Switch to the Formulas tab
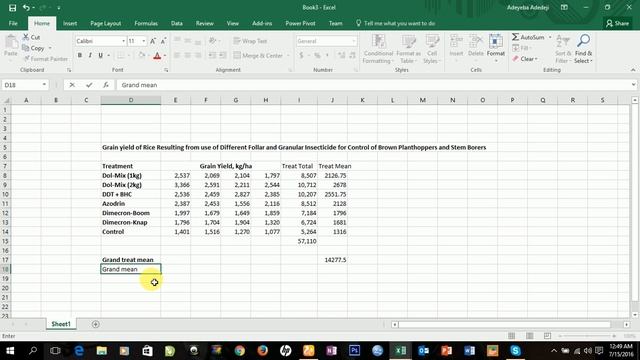Viewport: 640px width, 360px height. 146,23
